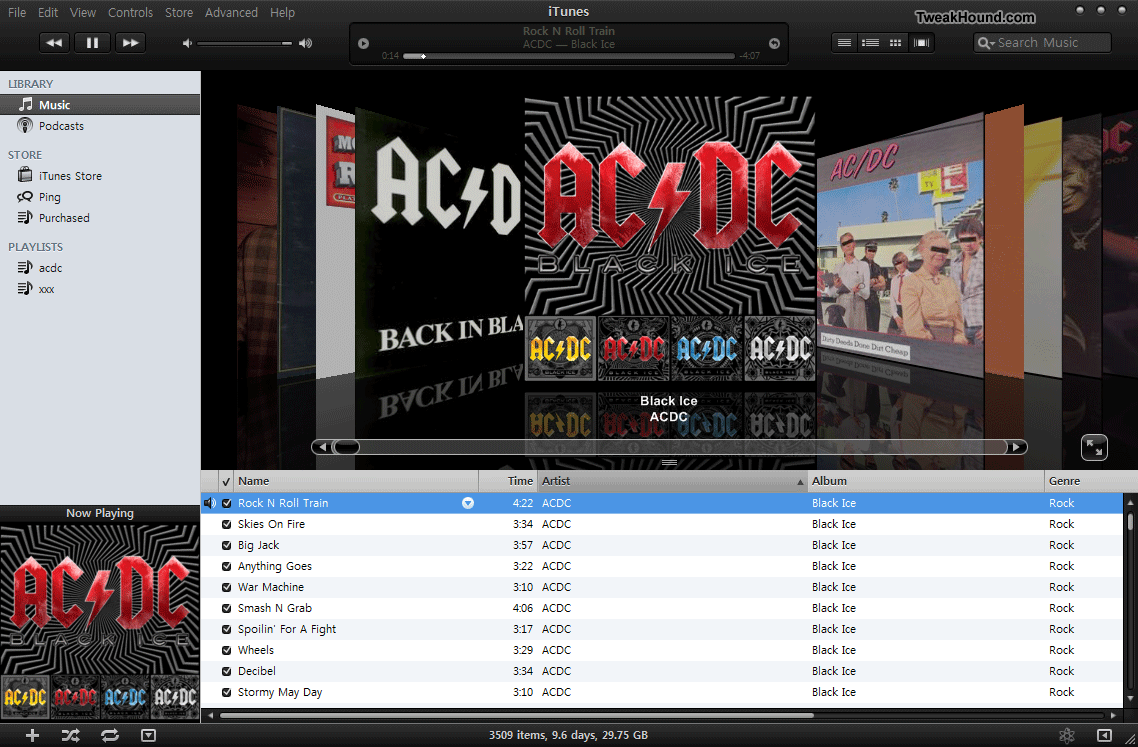Click the max volume speaker icon
This screenshot has width=1138, height=747.
coord(306,44)
